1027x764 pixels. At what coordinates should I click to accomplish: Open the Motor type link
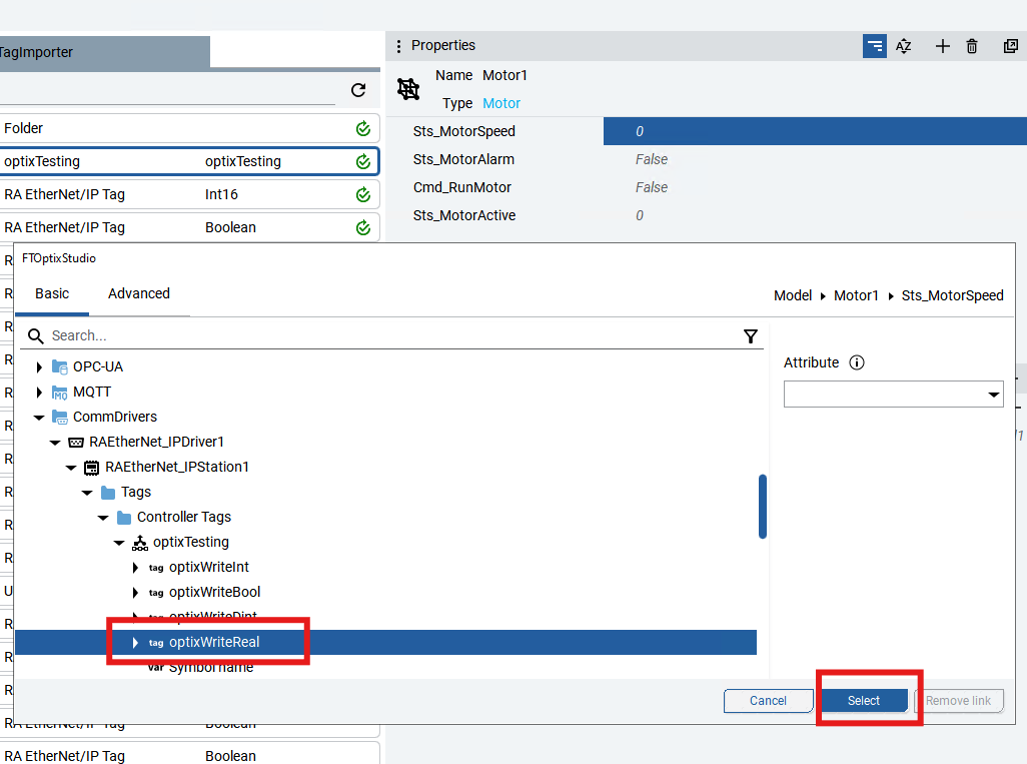coord(501,104)
